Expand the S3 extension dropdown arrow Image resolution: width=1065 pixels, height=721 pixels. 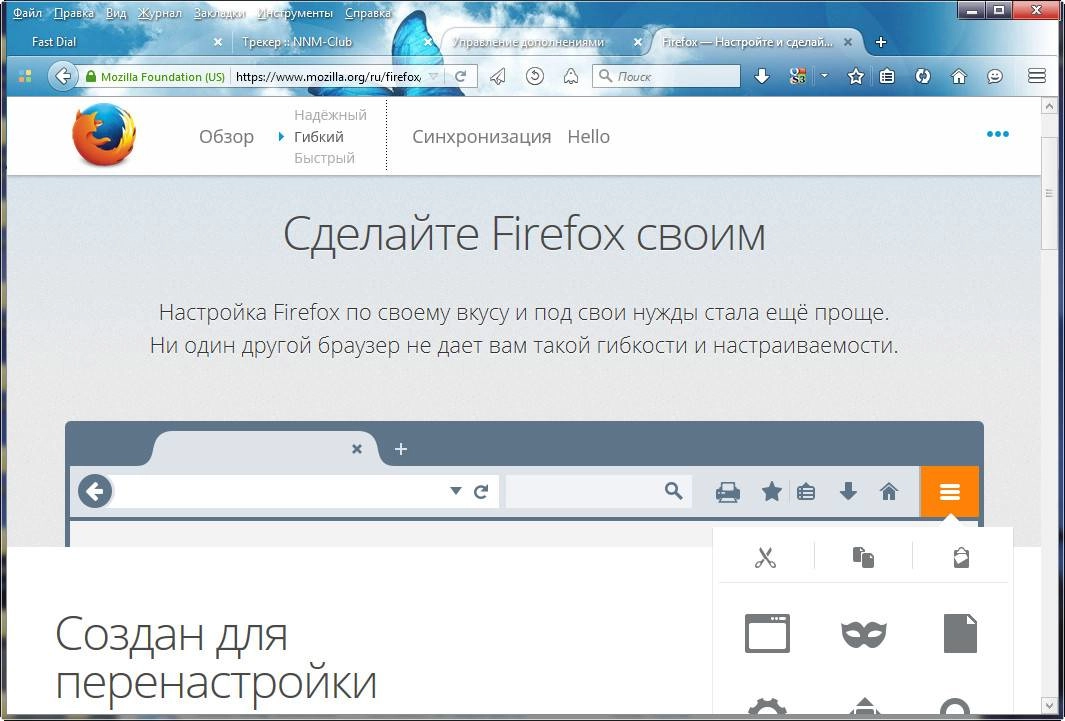tap(824, 76)
